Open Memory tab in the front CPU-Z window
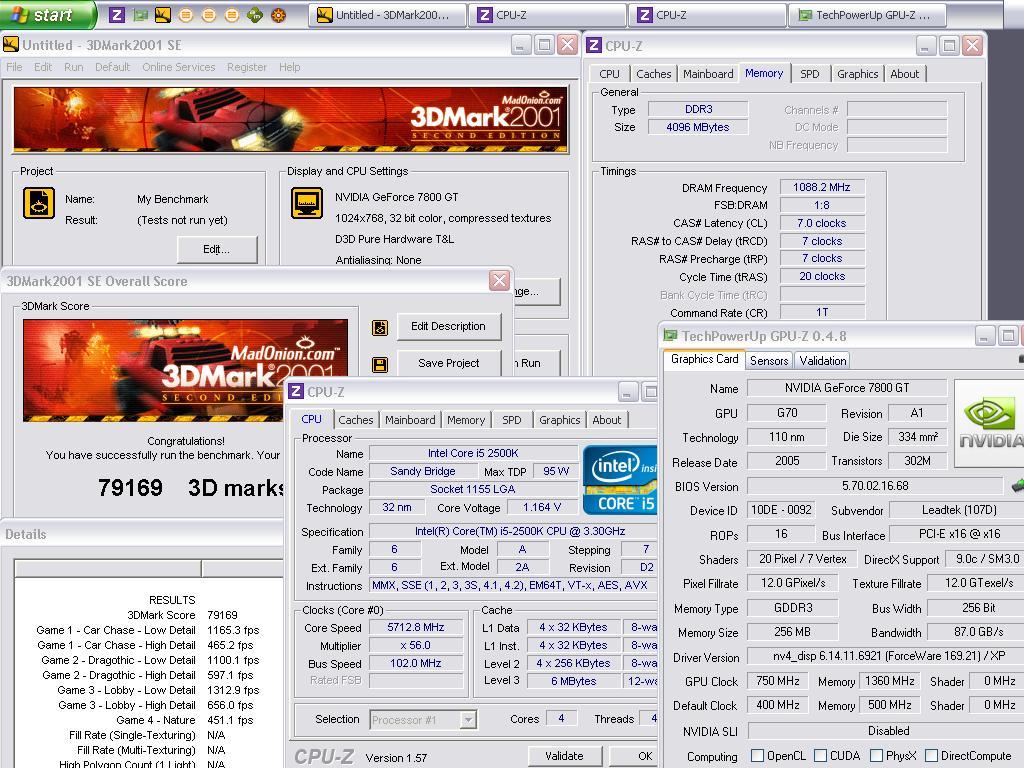 [x=466, y=420]
